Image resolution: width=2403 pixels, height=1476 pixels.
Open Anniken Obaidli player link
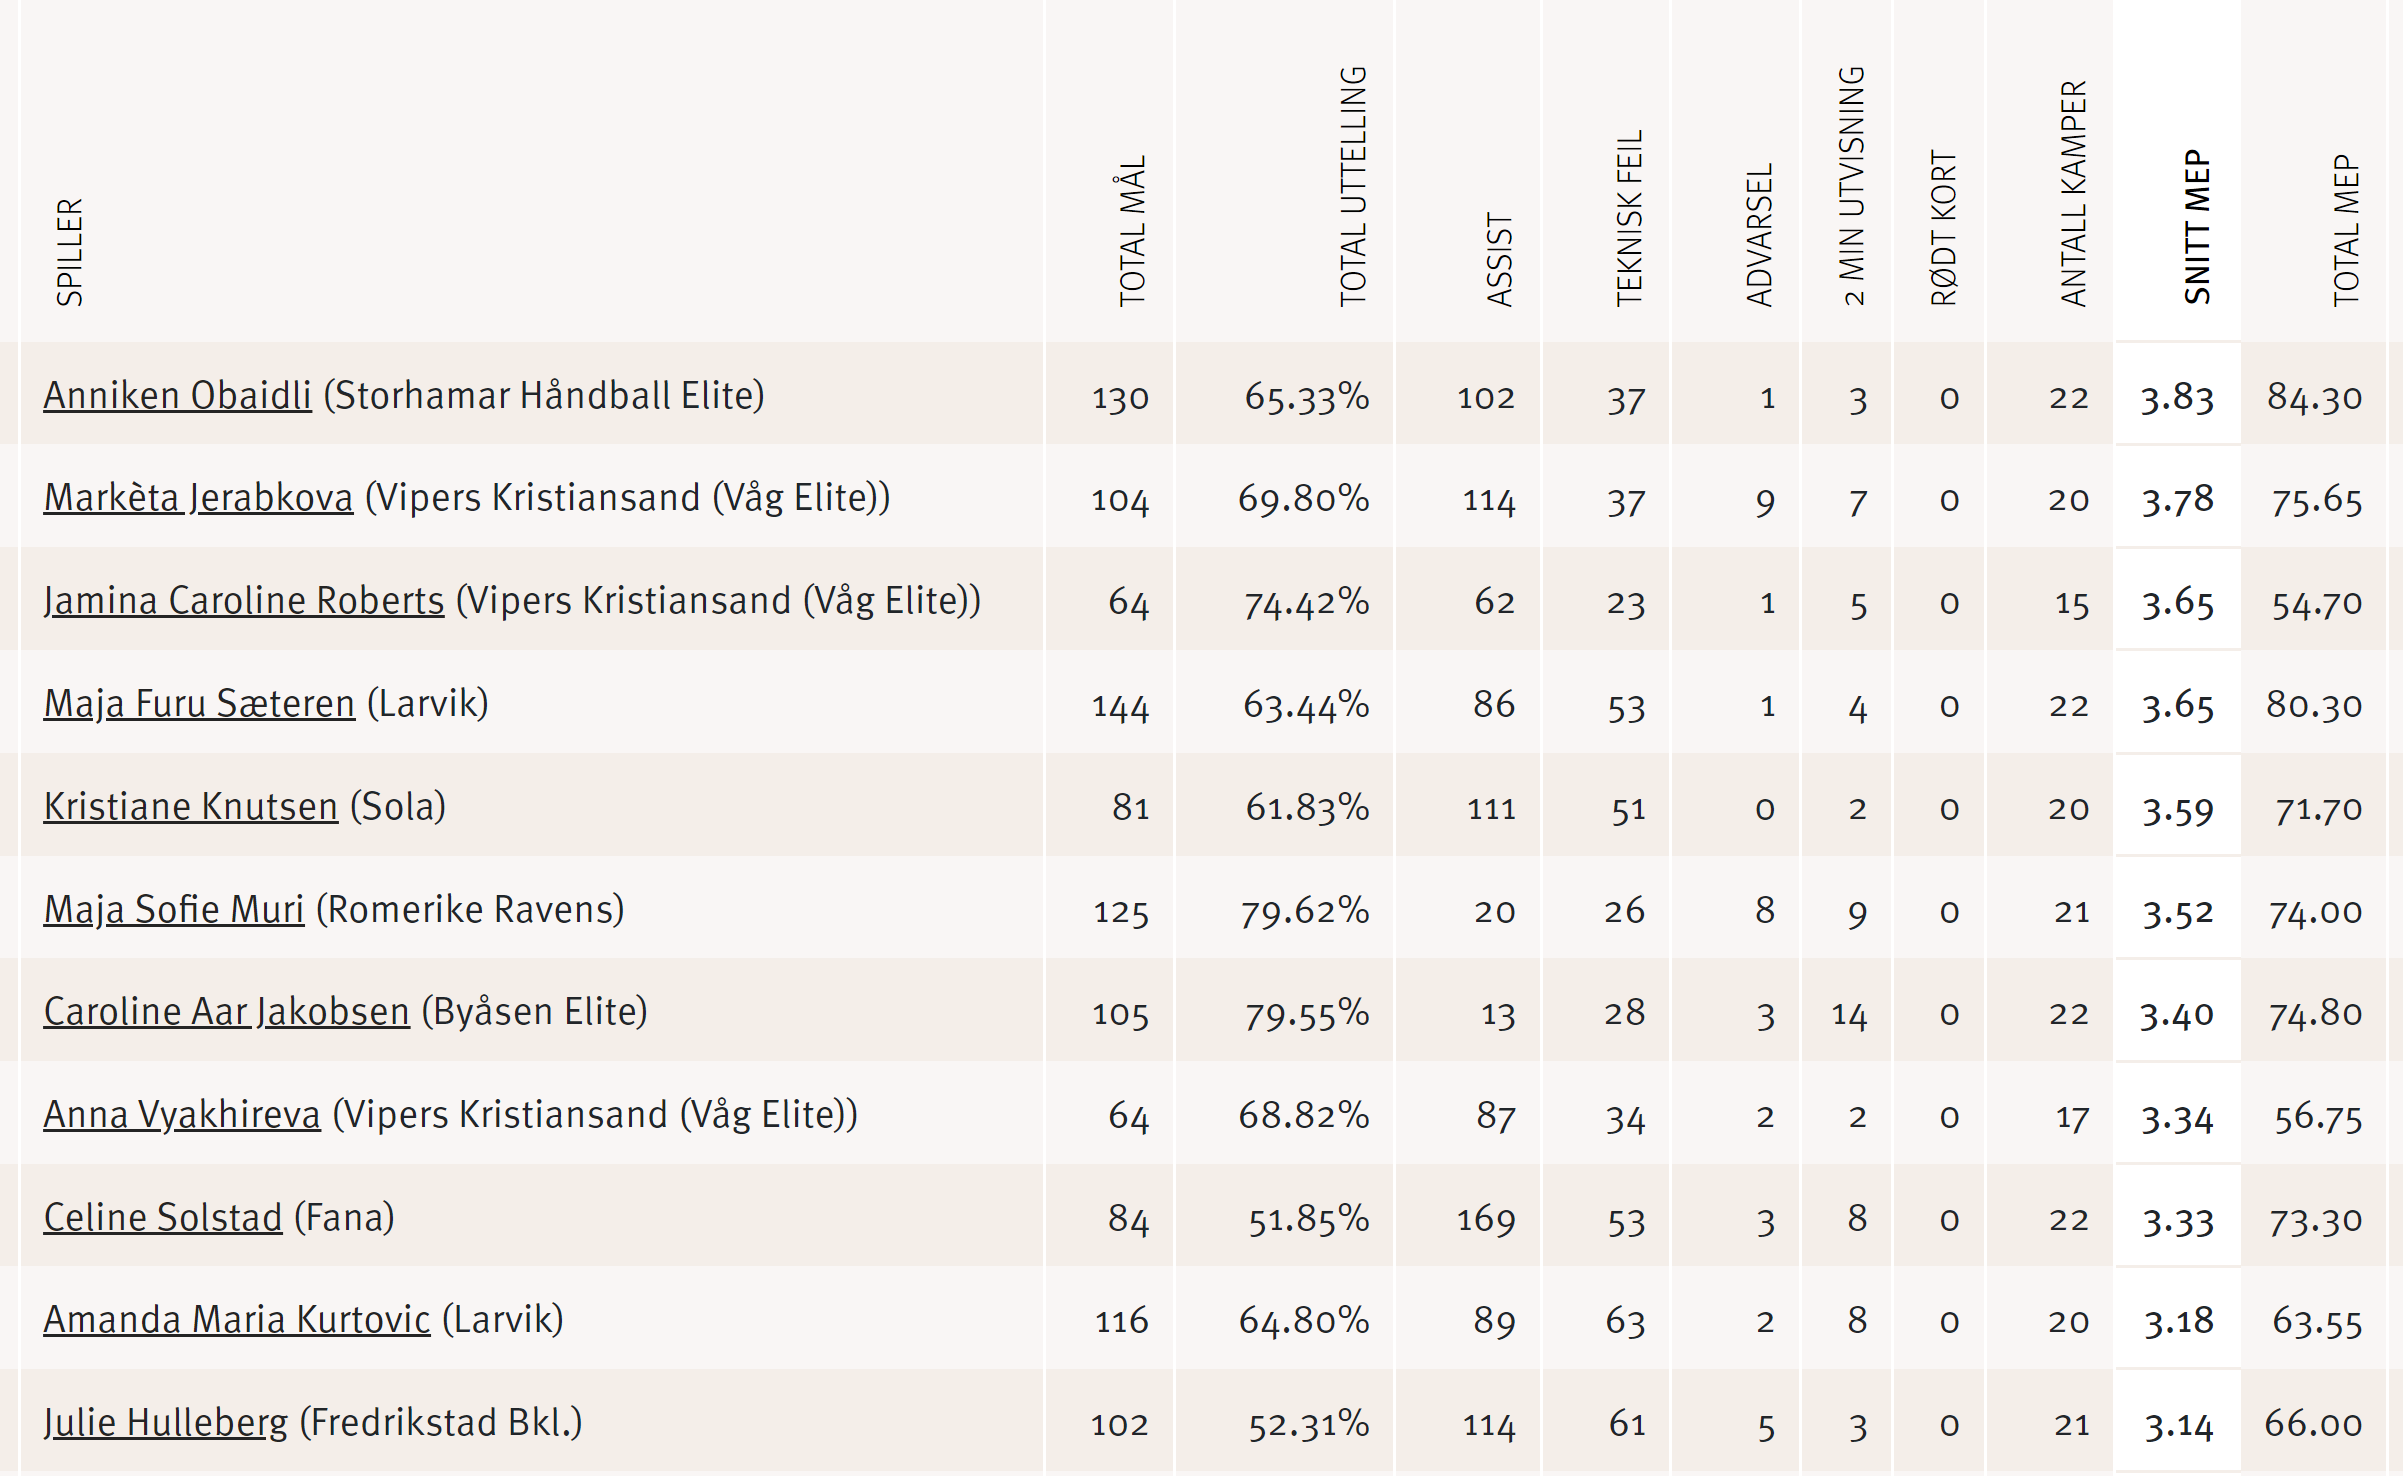(x=177, y=396)
